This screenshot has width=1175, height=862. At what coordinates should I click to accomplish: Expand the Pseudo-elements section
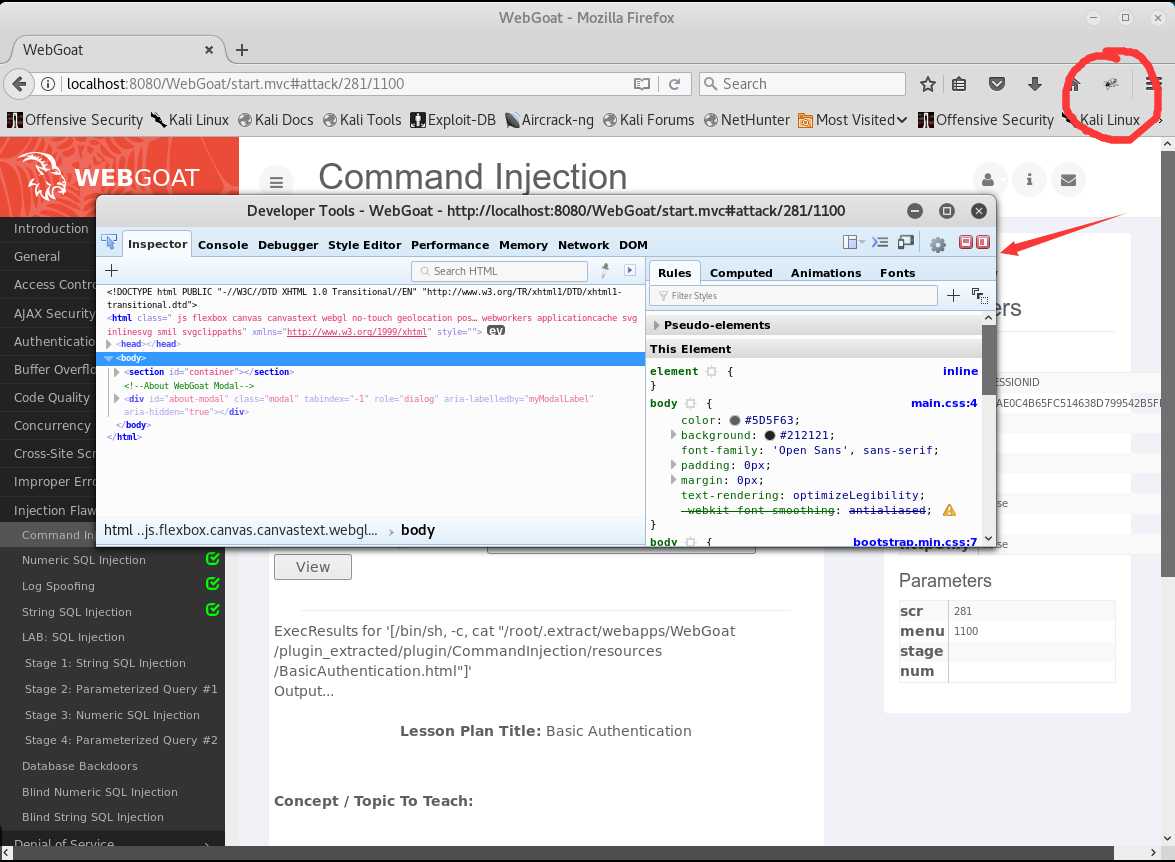point(656,325)
